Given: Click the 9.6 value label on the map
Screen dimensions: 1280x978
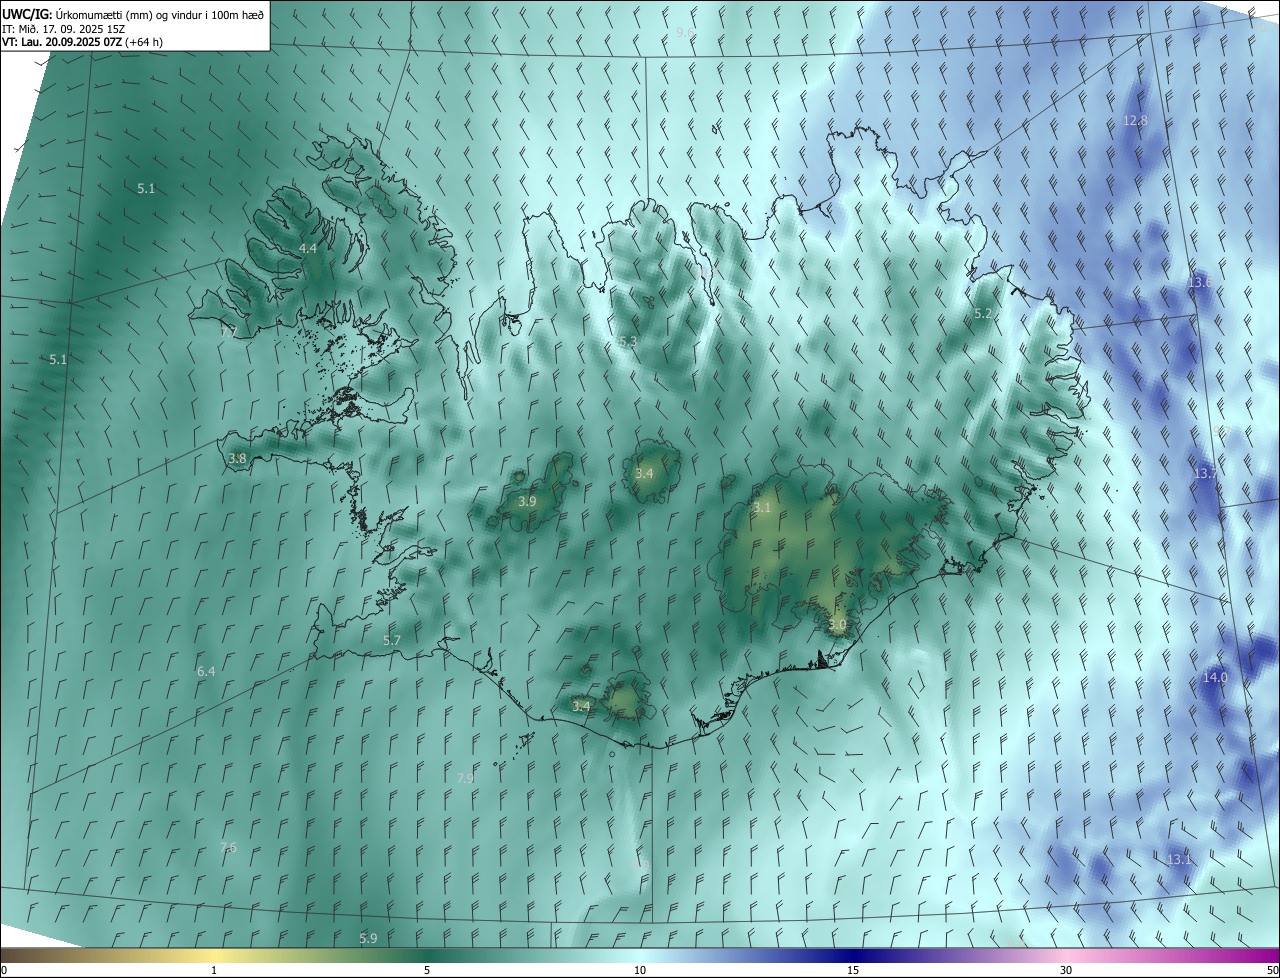Looking at the screenshot, I should (685, 33).
